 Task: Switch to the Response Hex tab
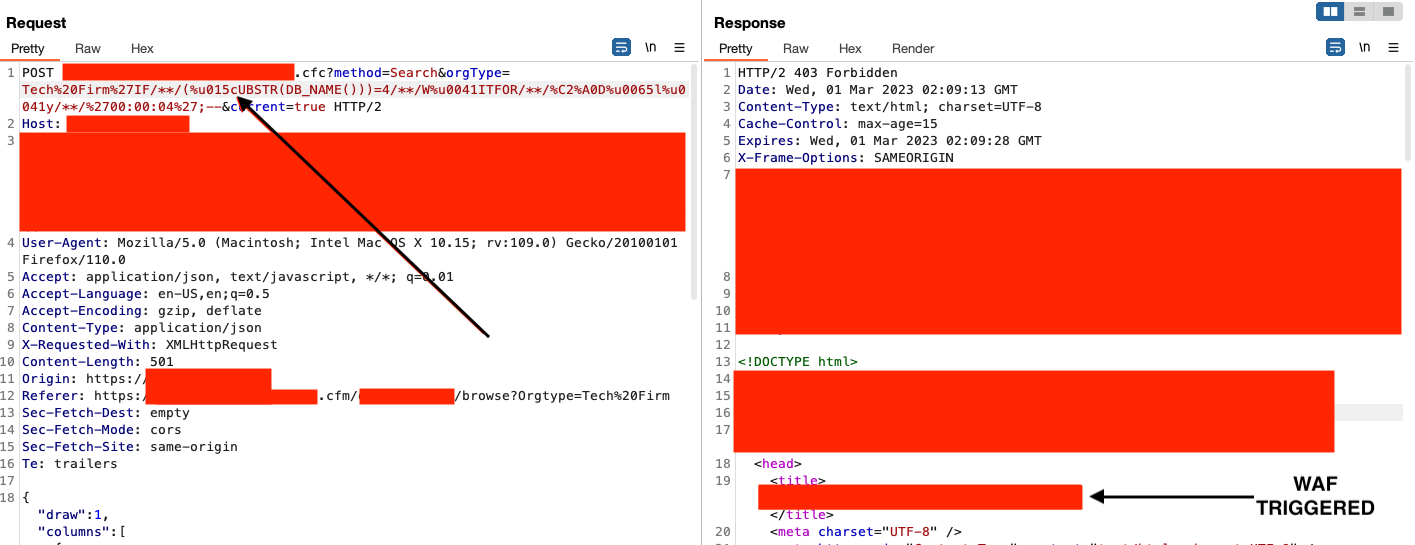tap(850, 48)
